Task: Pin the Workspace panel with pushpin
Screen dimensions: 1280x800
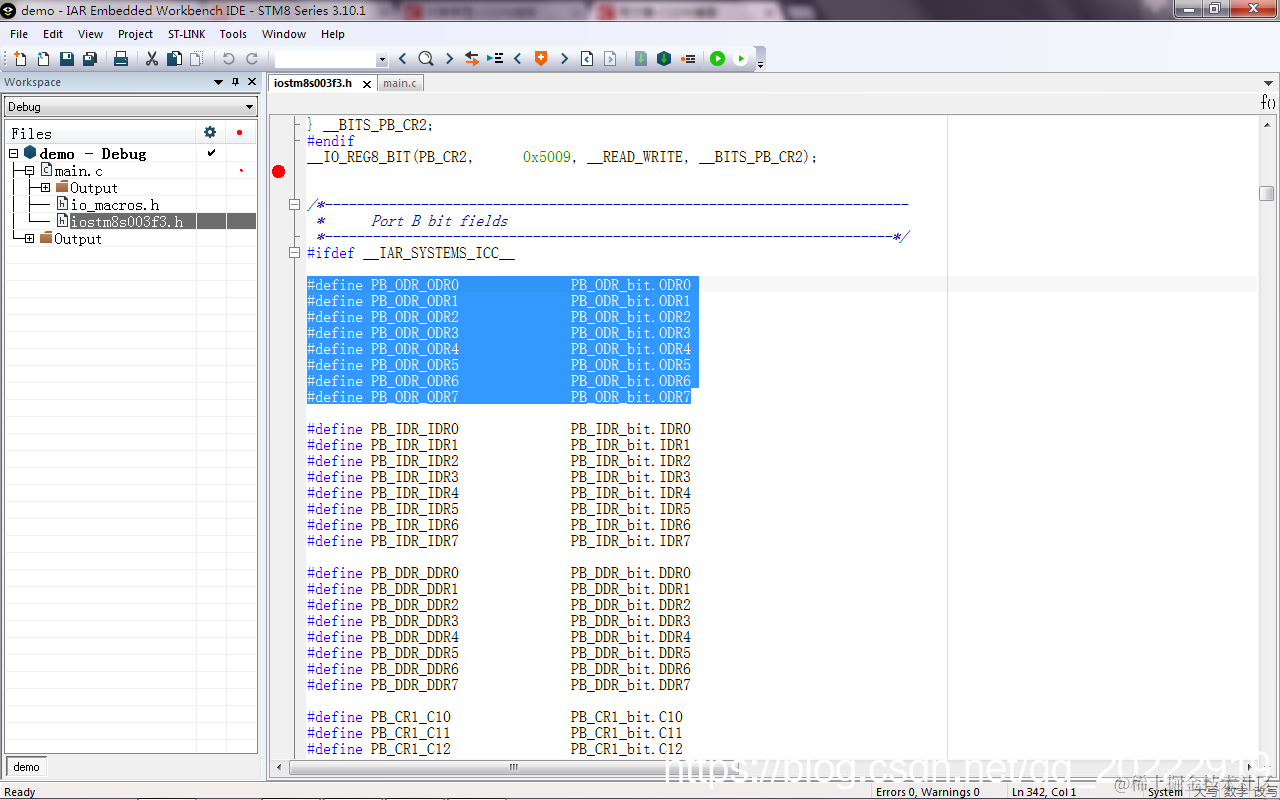Action: coord(236,82)
